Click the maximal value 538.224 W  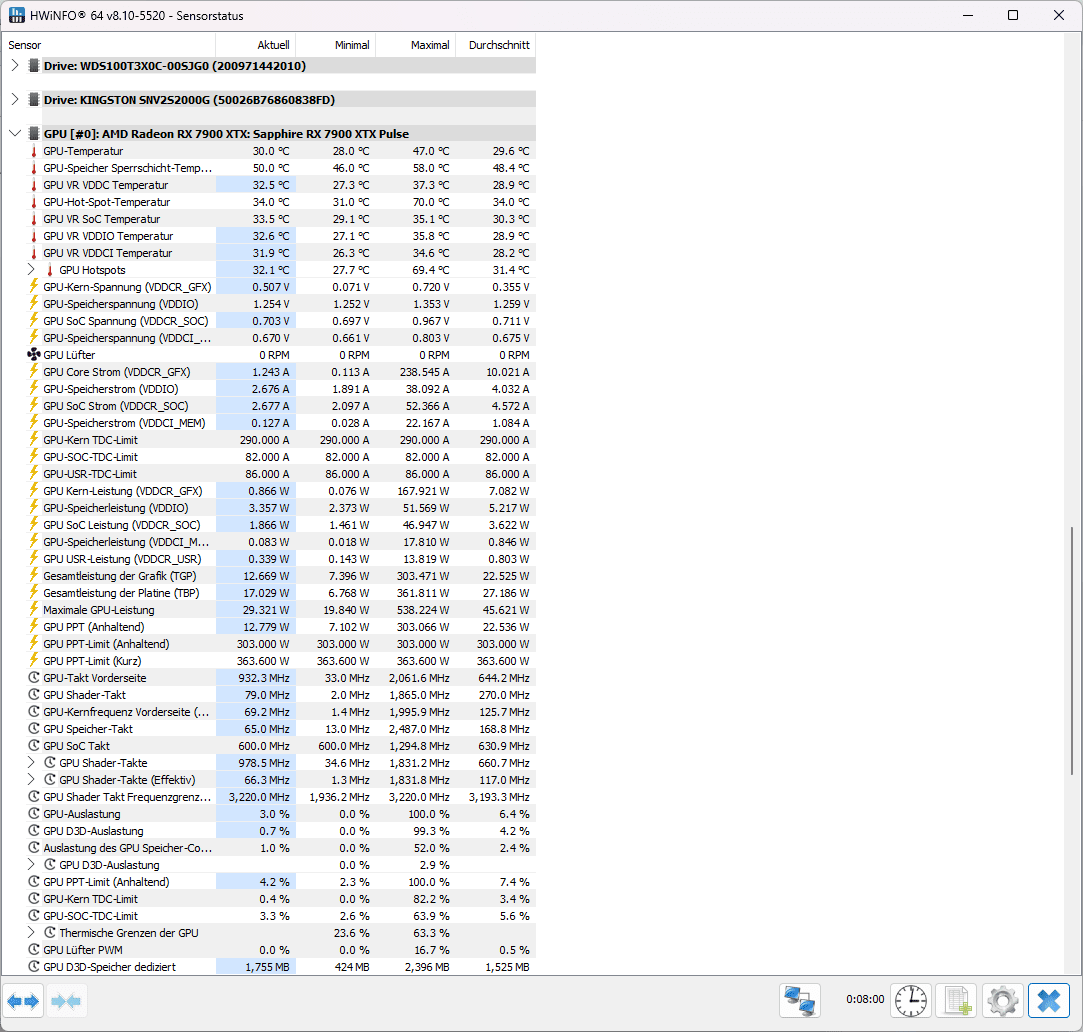421,610
